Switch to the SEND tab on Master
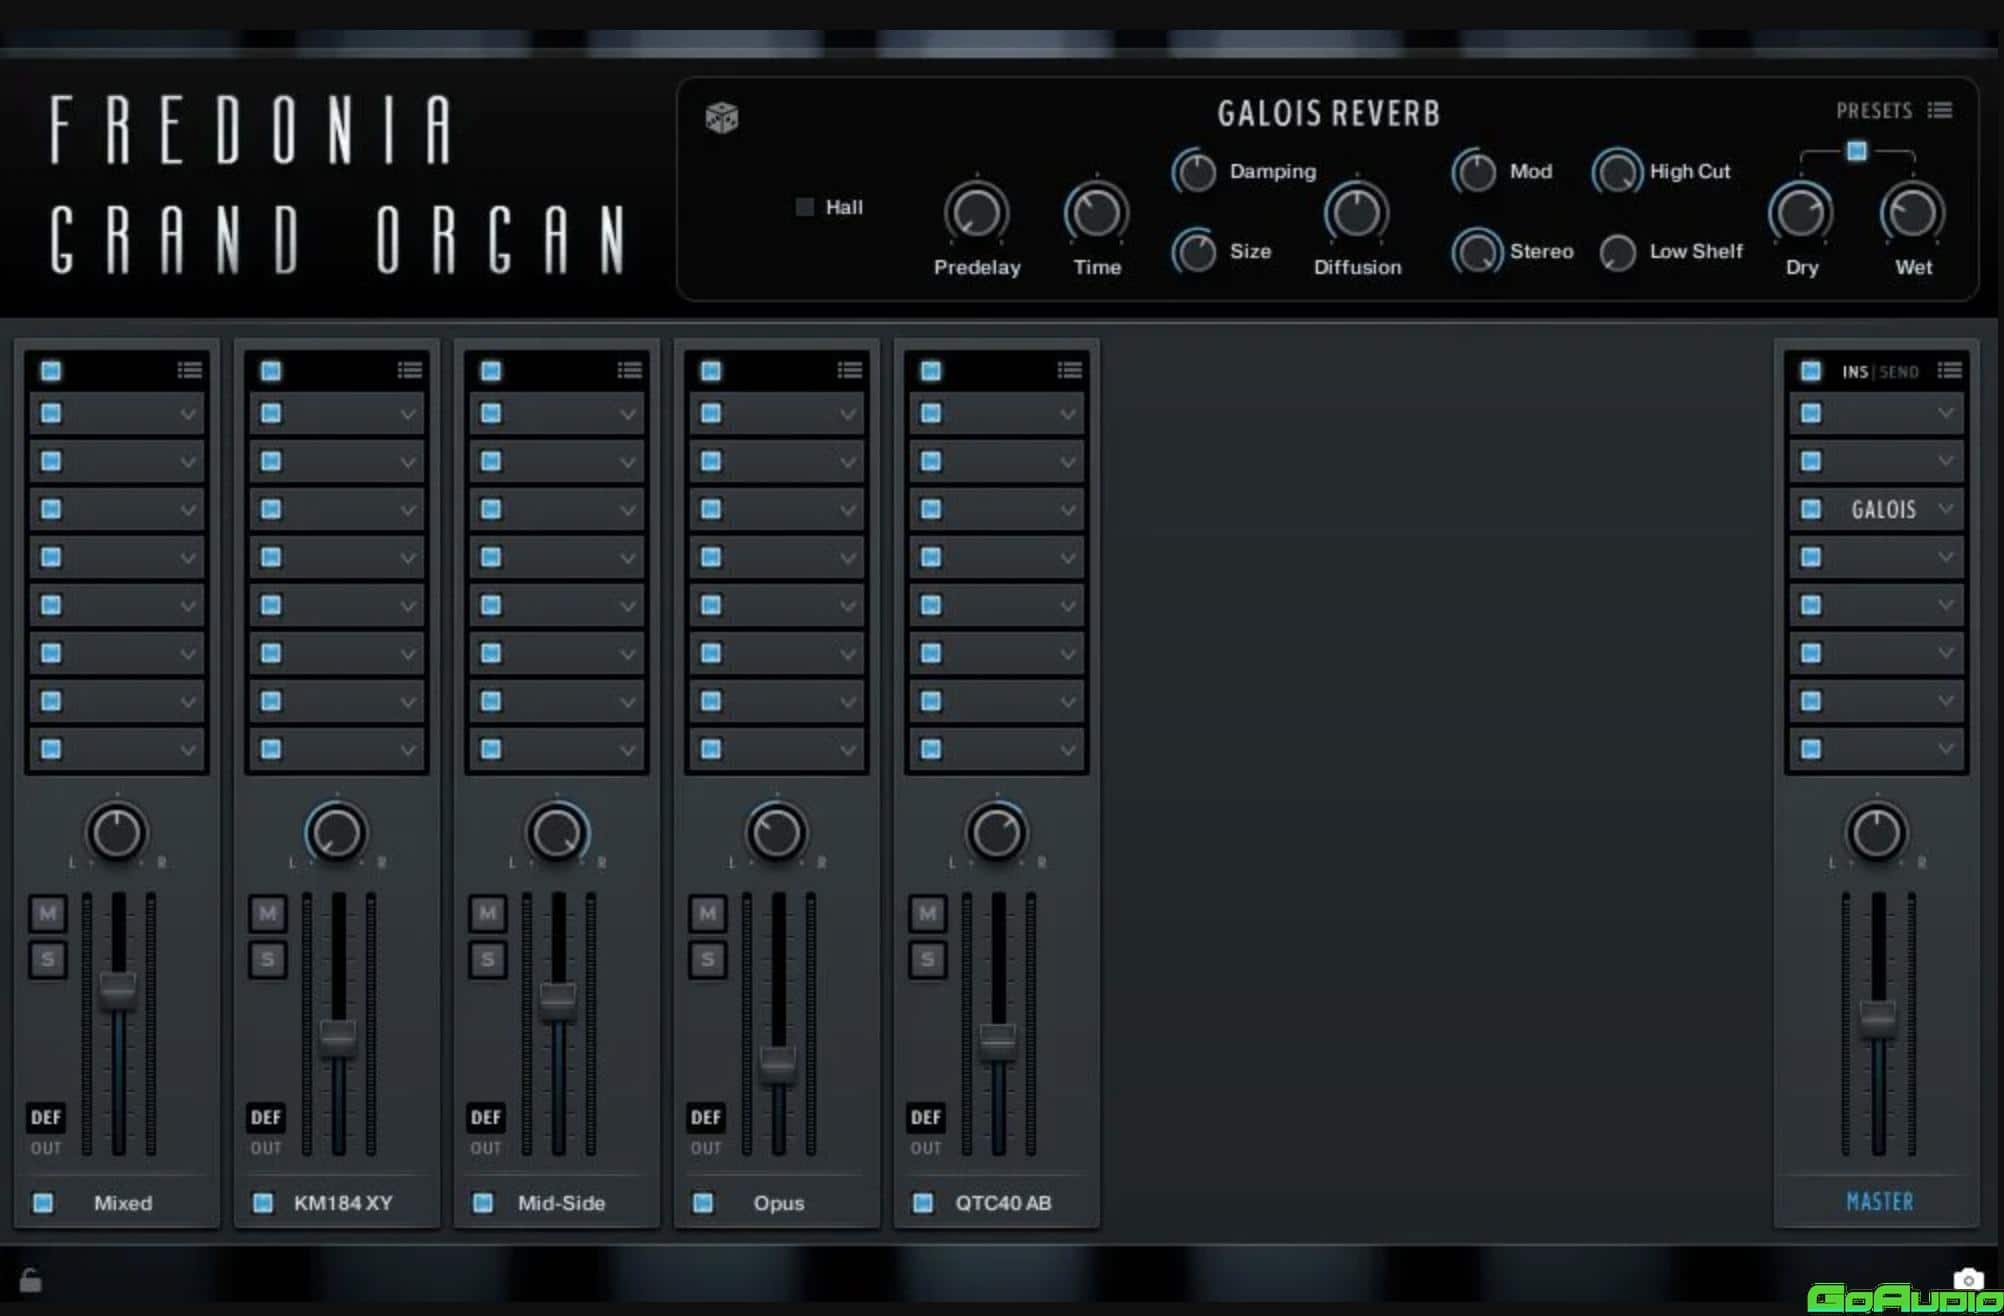This screenshot has height=1316, width=2004. coord(1899,372)
